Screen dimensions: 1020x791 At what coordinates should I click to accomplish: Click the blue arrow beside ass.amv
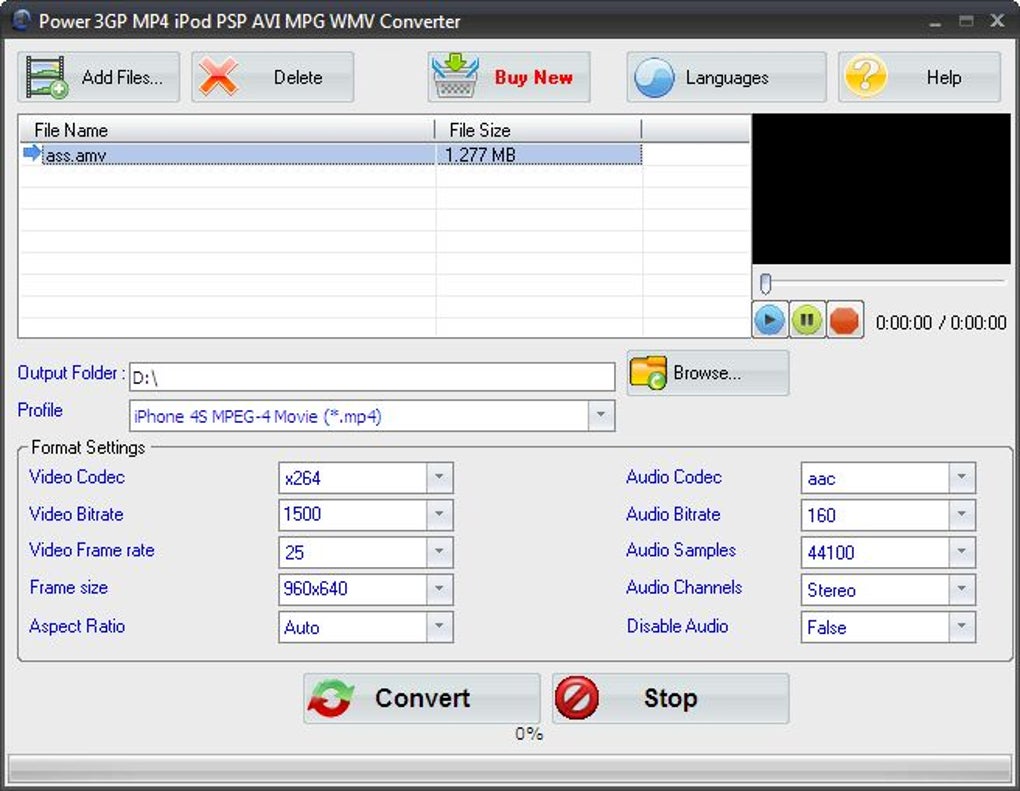(31, 154)
